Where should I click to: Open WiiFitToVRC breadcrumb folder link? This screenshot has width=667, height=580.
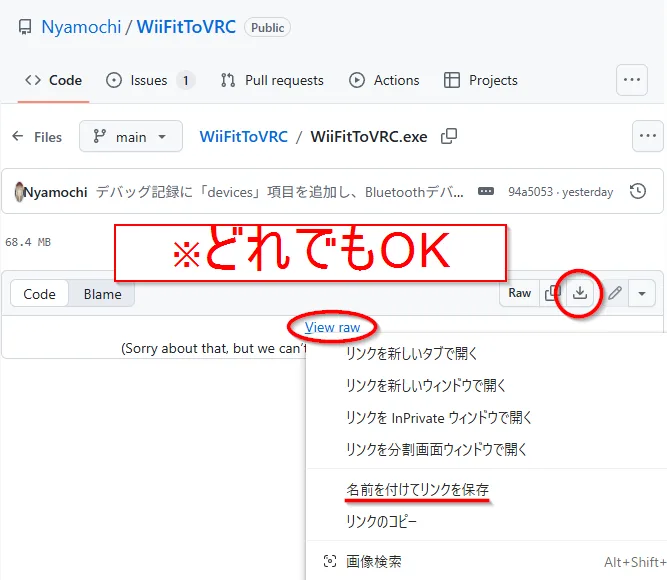244,137
